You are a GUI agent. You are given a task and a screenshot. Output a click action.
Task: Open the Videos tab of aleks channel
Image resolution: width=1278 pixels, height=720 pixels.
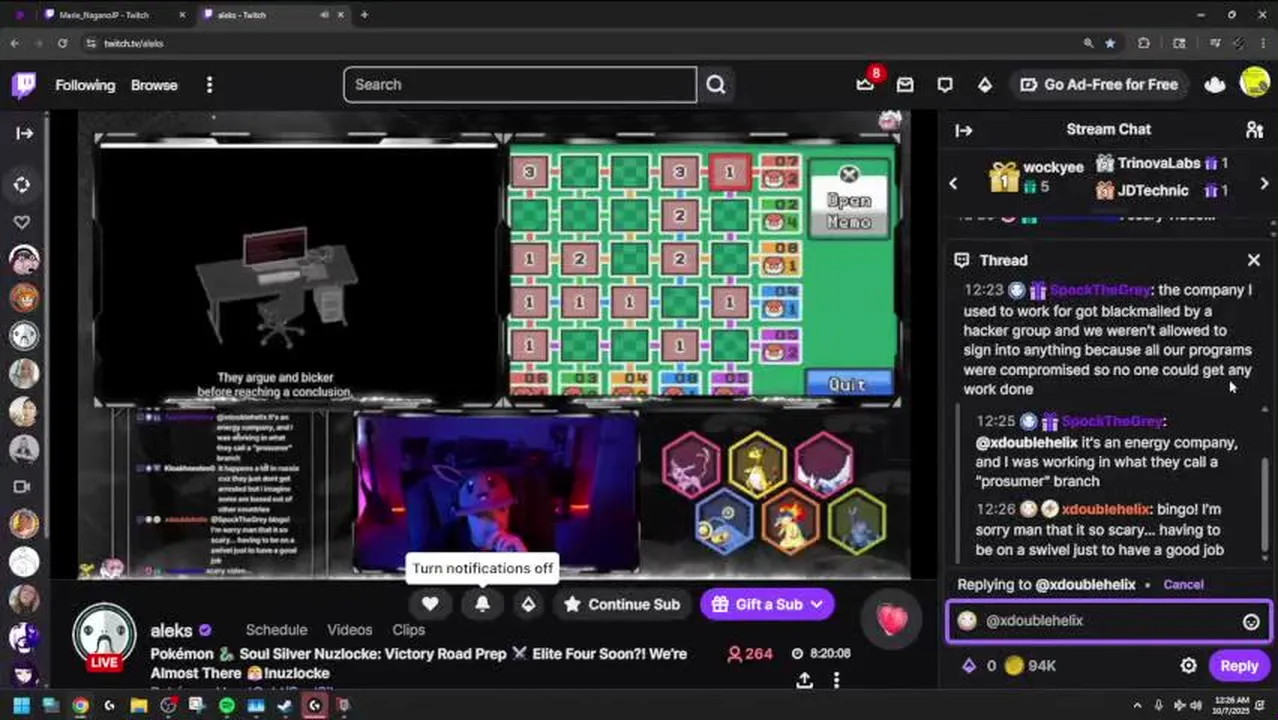coord(350,630)
